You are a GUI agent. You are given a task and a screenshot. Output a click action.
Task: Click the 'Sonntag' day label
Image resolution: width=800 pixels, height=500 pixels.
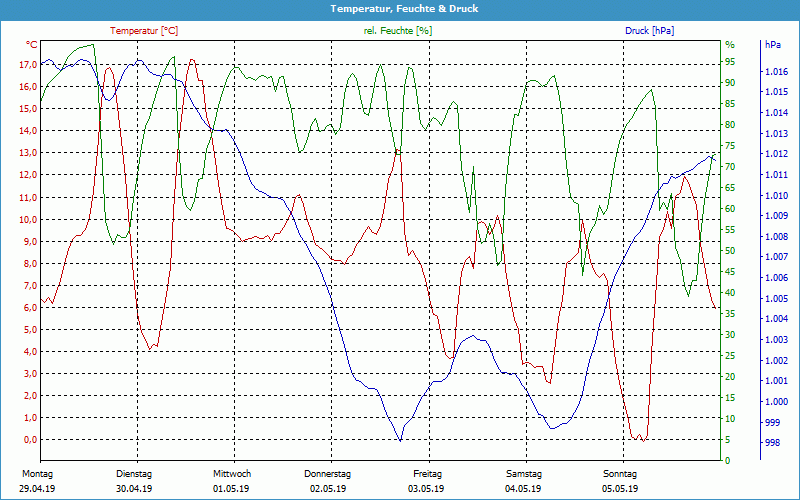click(620, 473)
